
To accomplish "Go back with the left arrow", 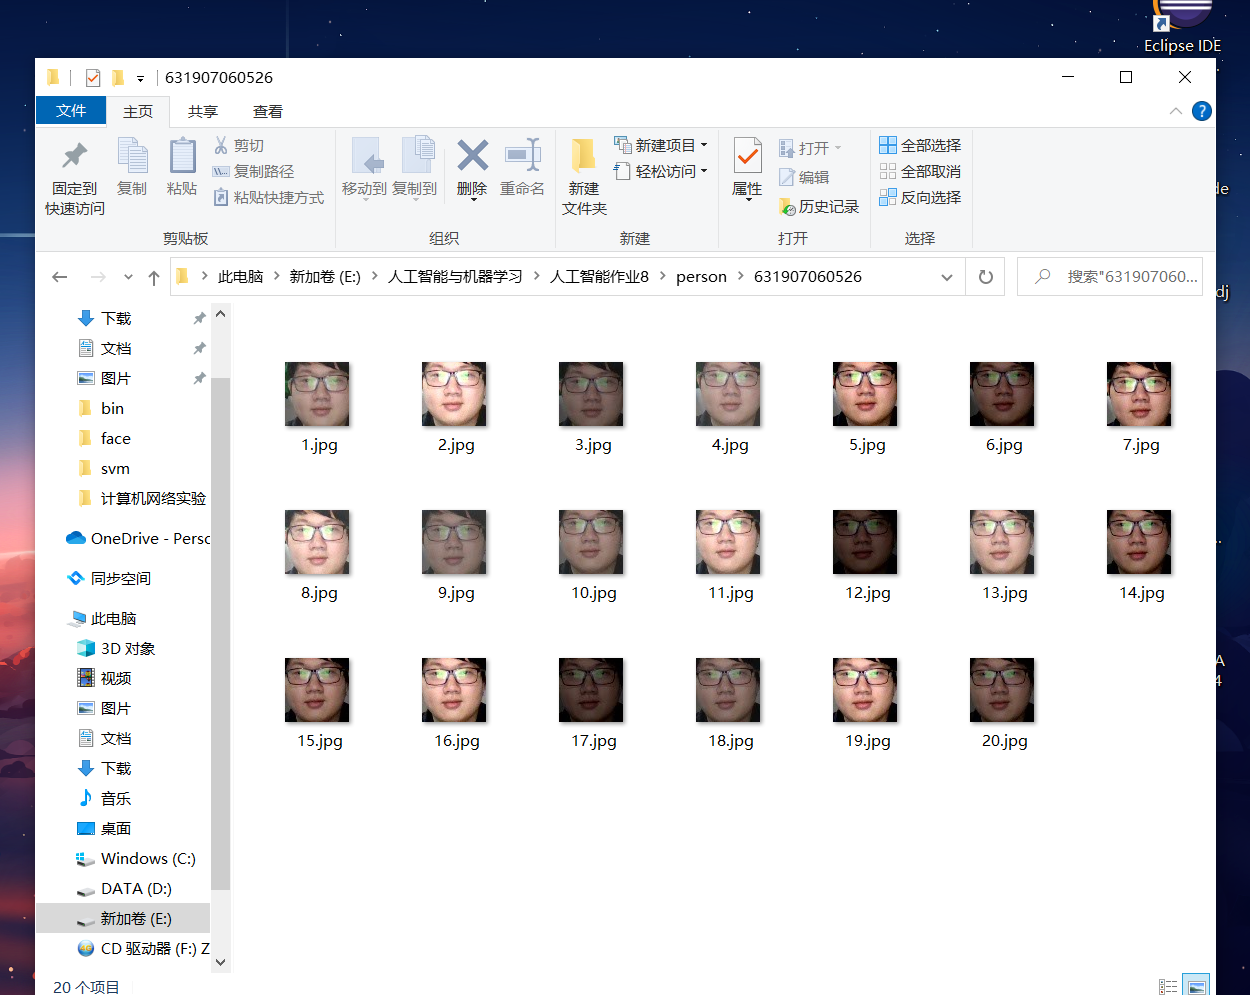I will [x=60, y=277].
